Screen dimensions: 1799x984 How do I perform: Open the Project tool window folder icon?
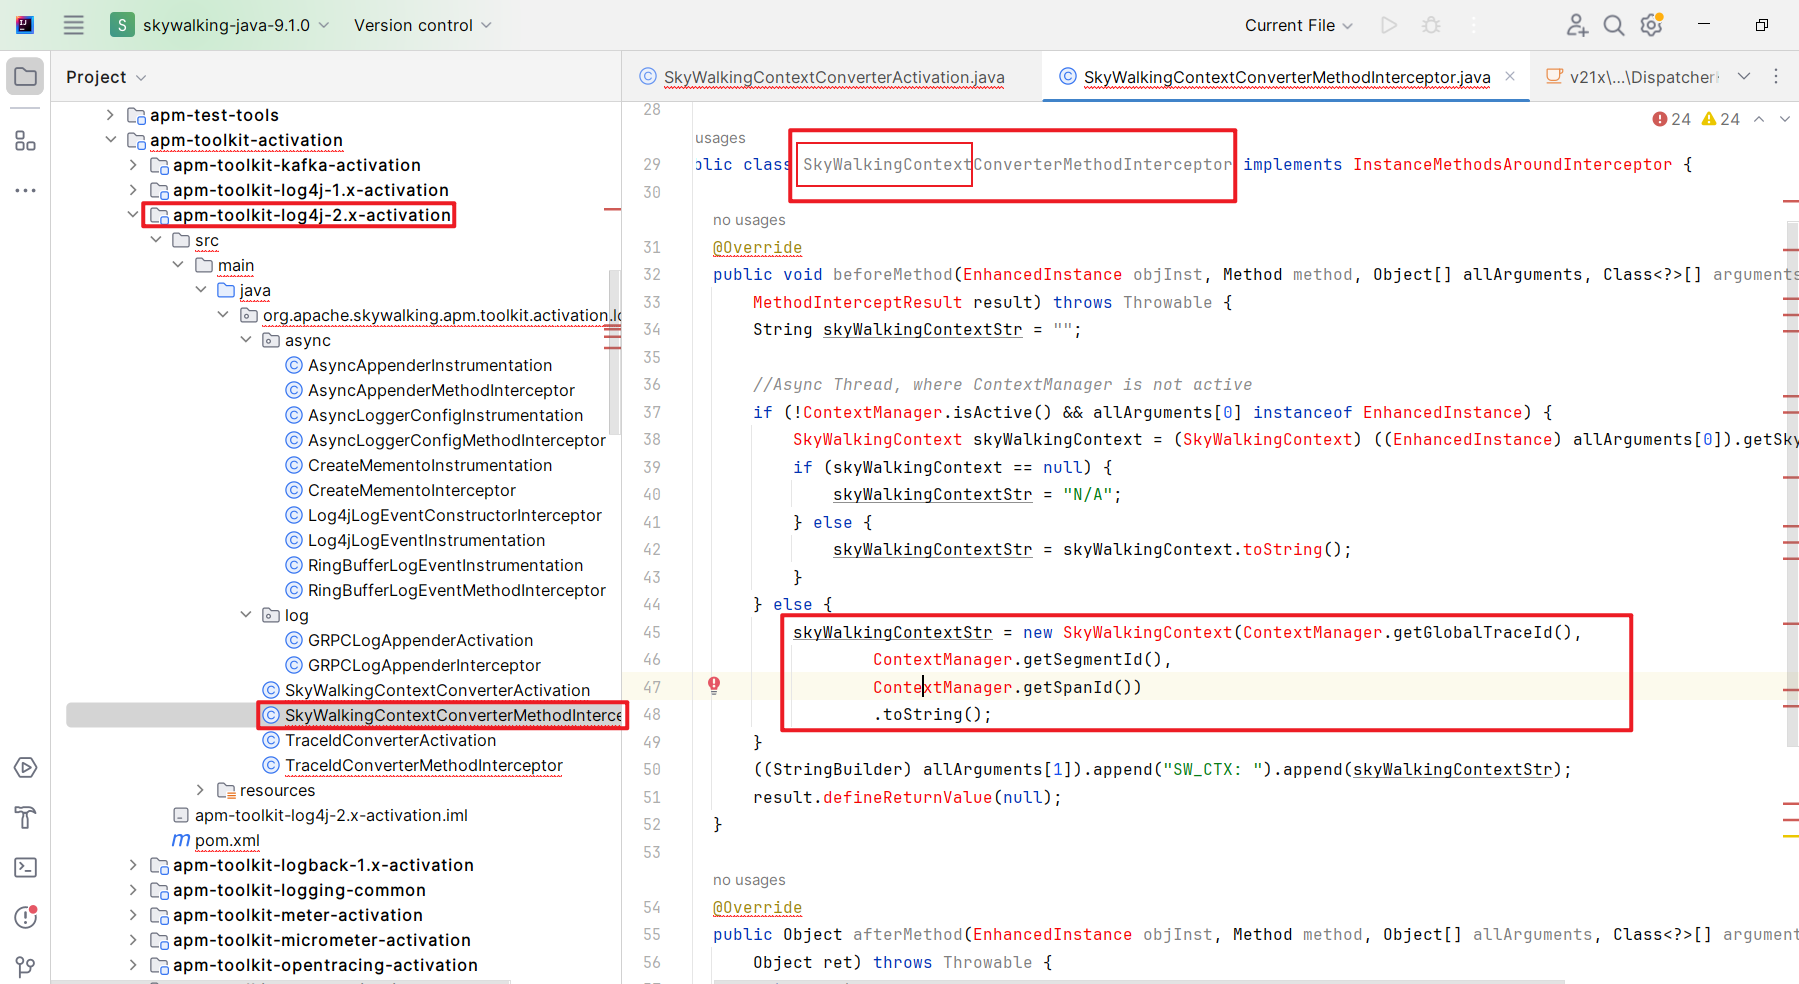25,77
